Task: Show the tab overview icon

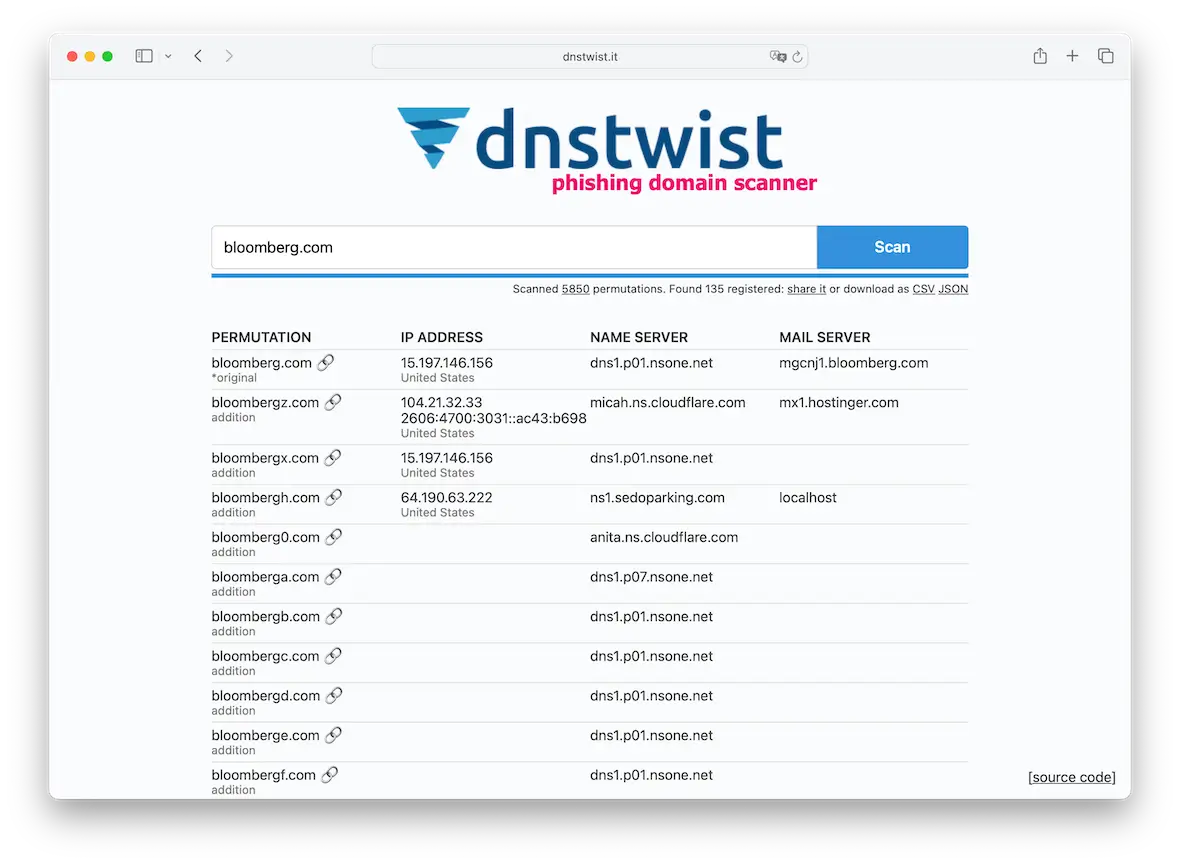Action: pyautogui.click(x=1105, y=56)
